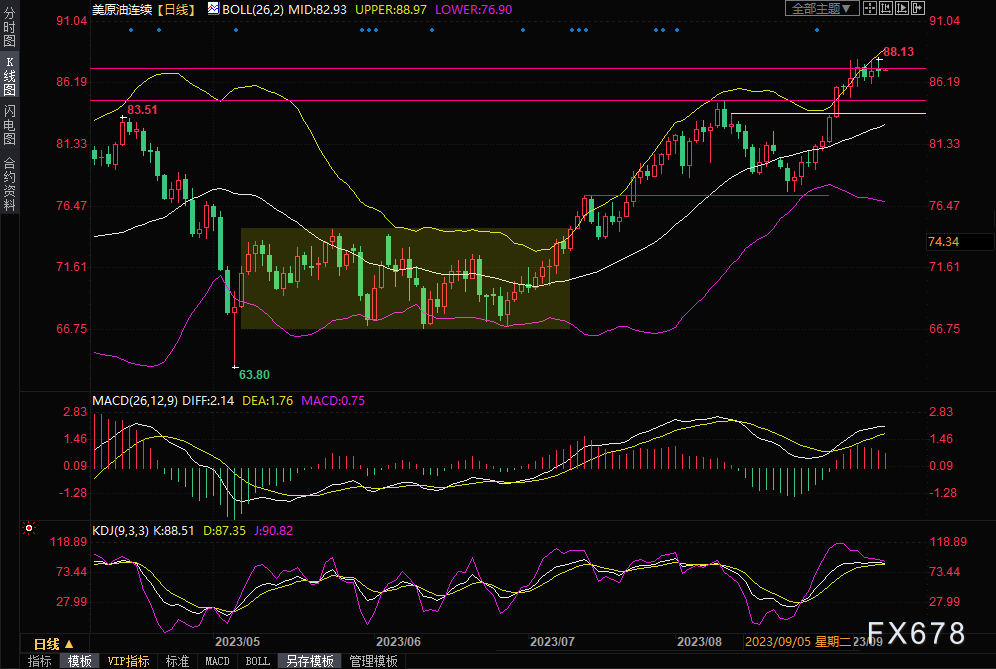This screenshot has width=996, height=669.
Task: Click the first blue event dot above the chart
Action: pyautogui.click(x=131, y=30)
